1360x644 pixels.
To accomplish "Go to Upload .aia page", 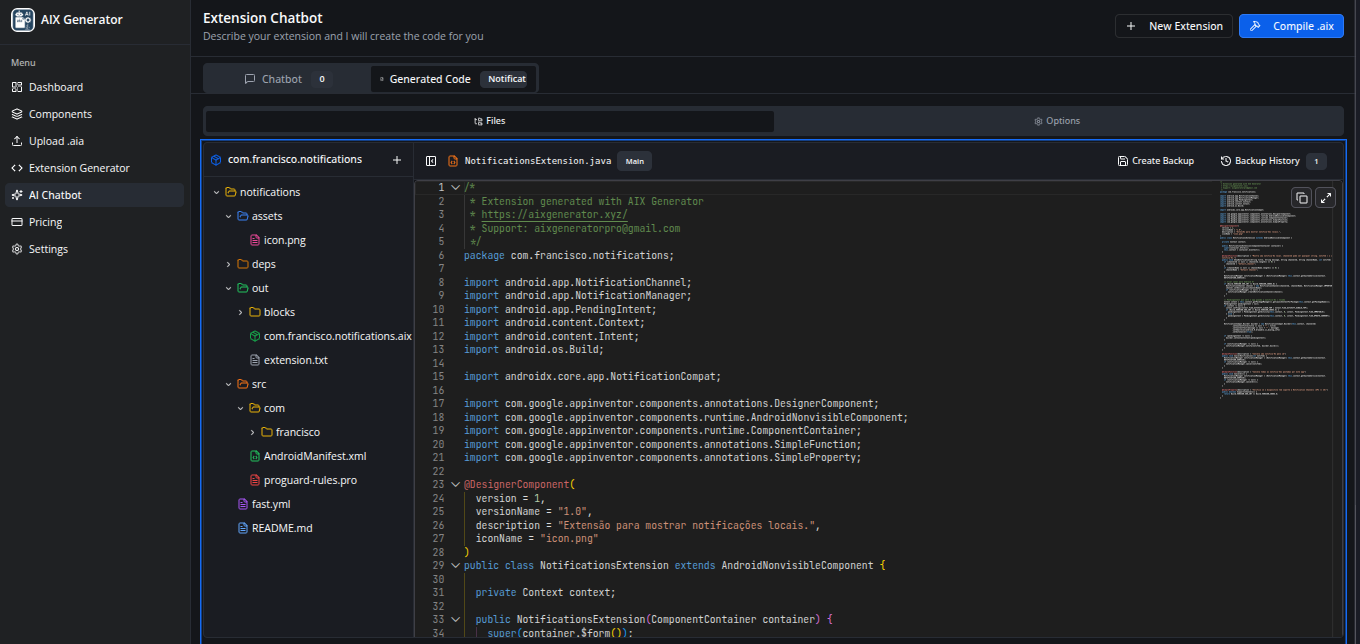I will point(56,141).
